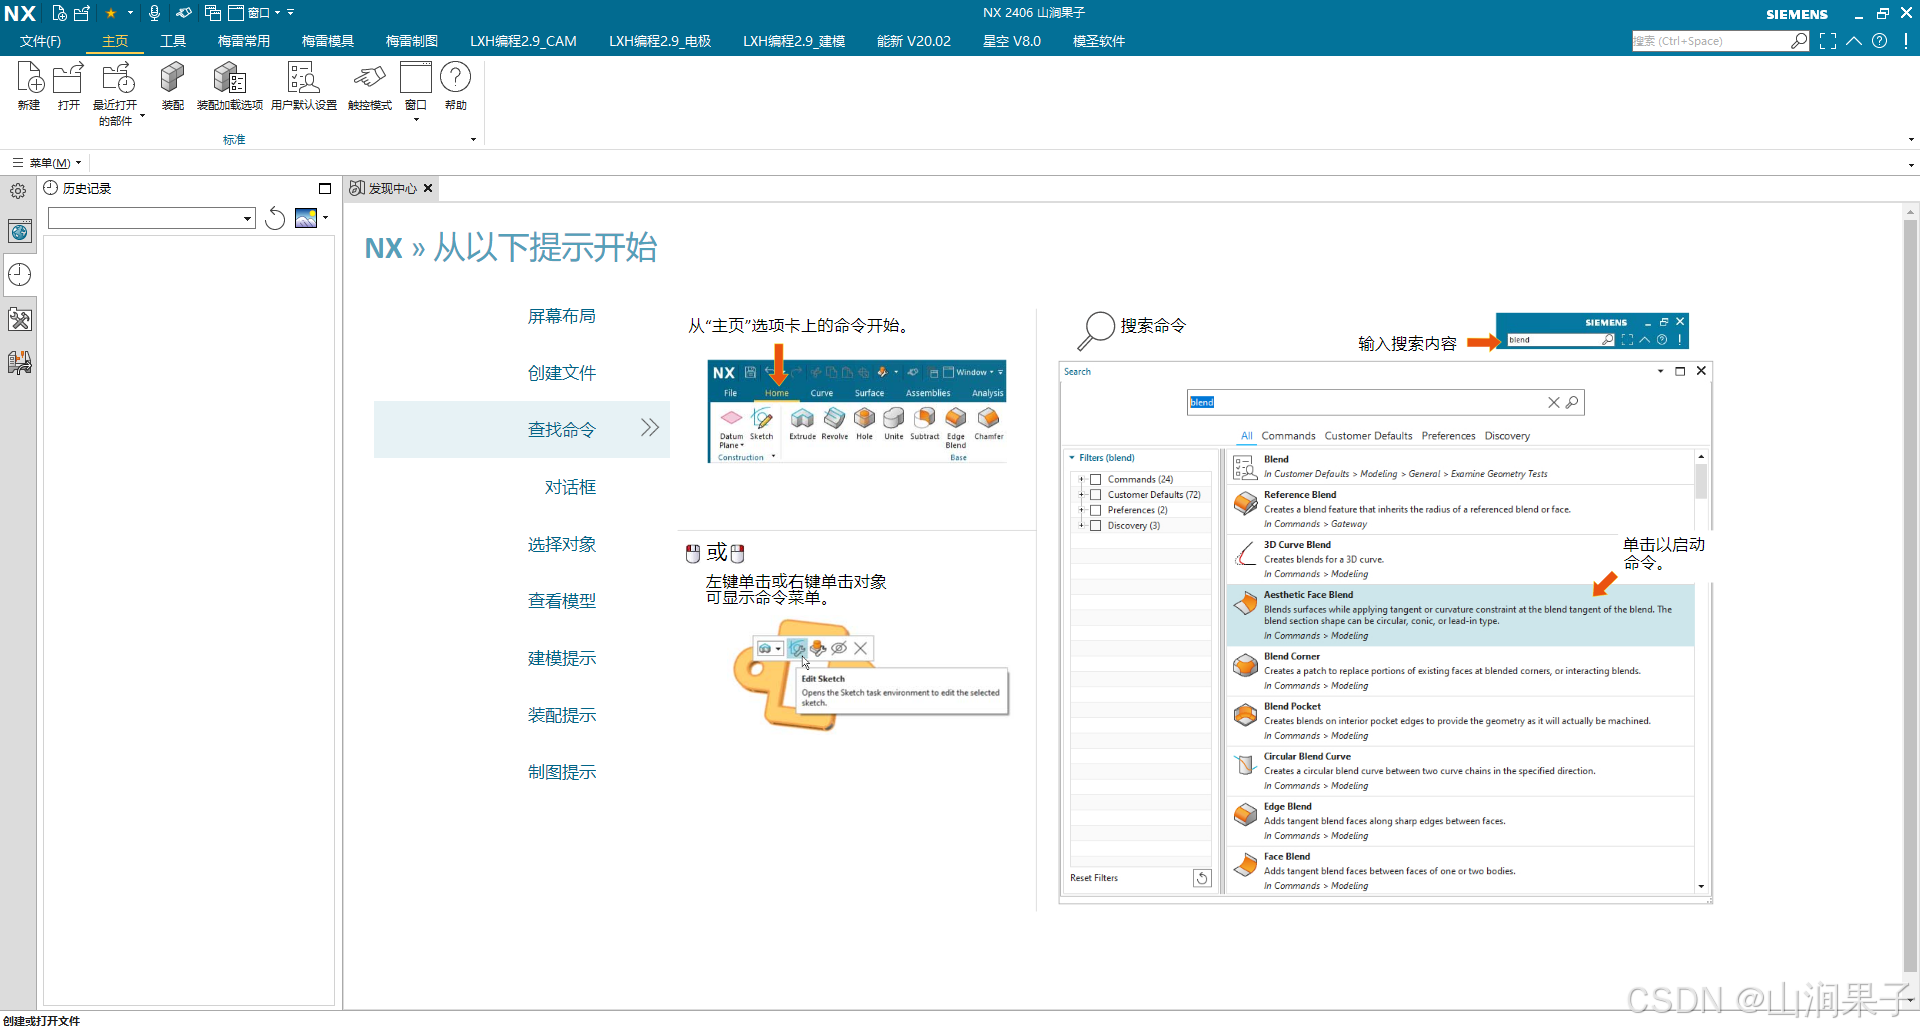Click the refresh arrow in History panel
The width and height of the screenshot is (1920, 1032).
pos(275,219)
